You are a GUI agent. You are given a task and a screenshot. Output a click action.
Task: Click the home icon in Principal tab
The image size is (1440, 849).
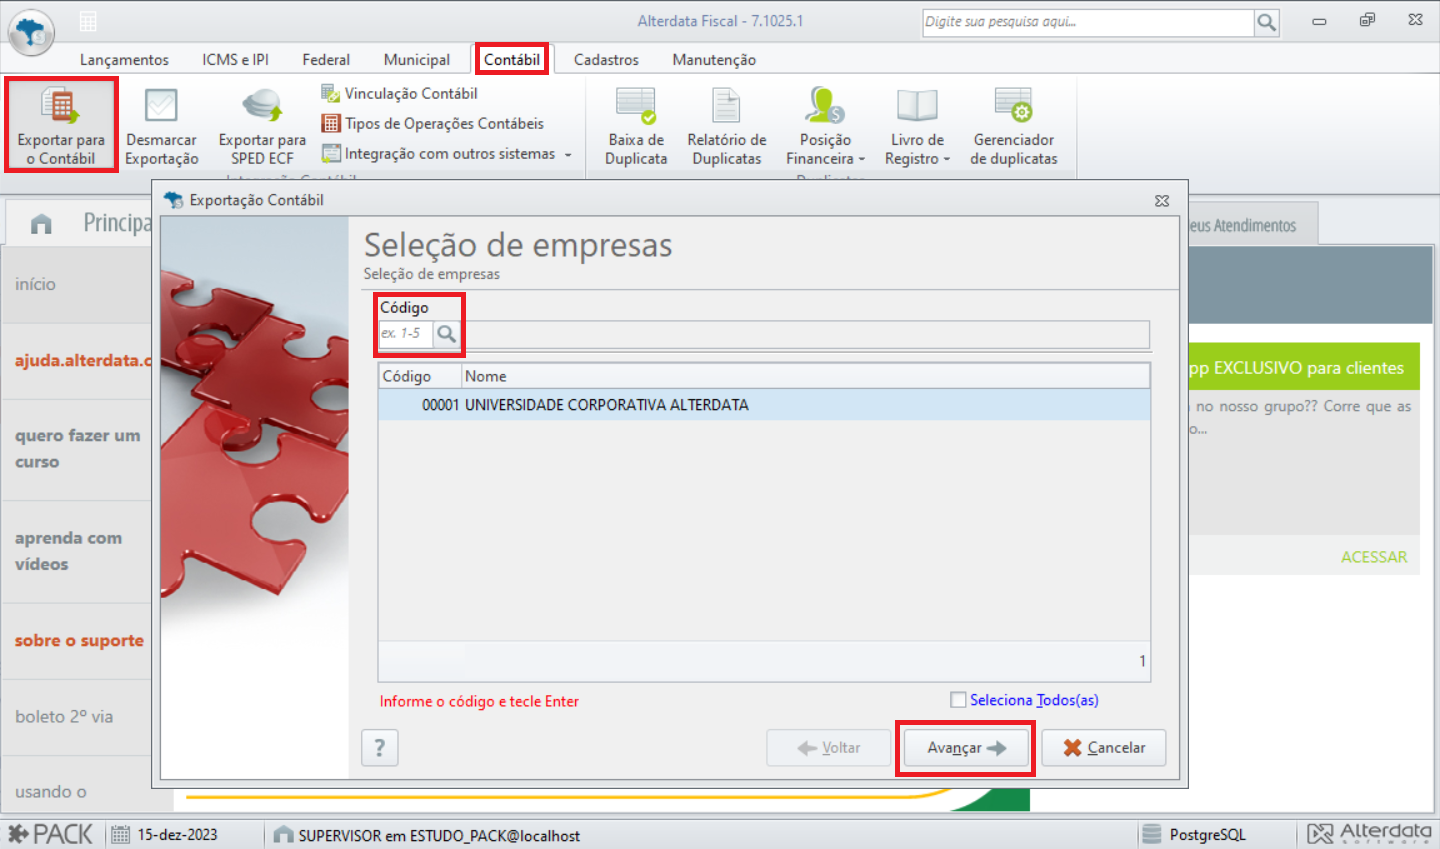pyautogui.click(x=41, y=224)
